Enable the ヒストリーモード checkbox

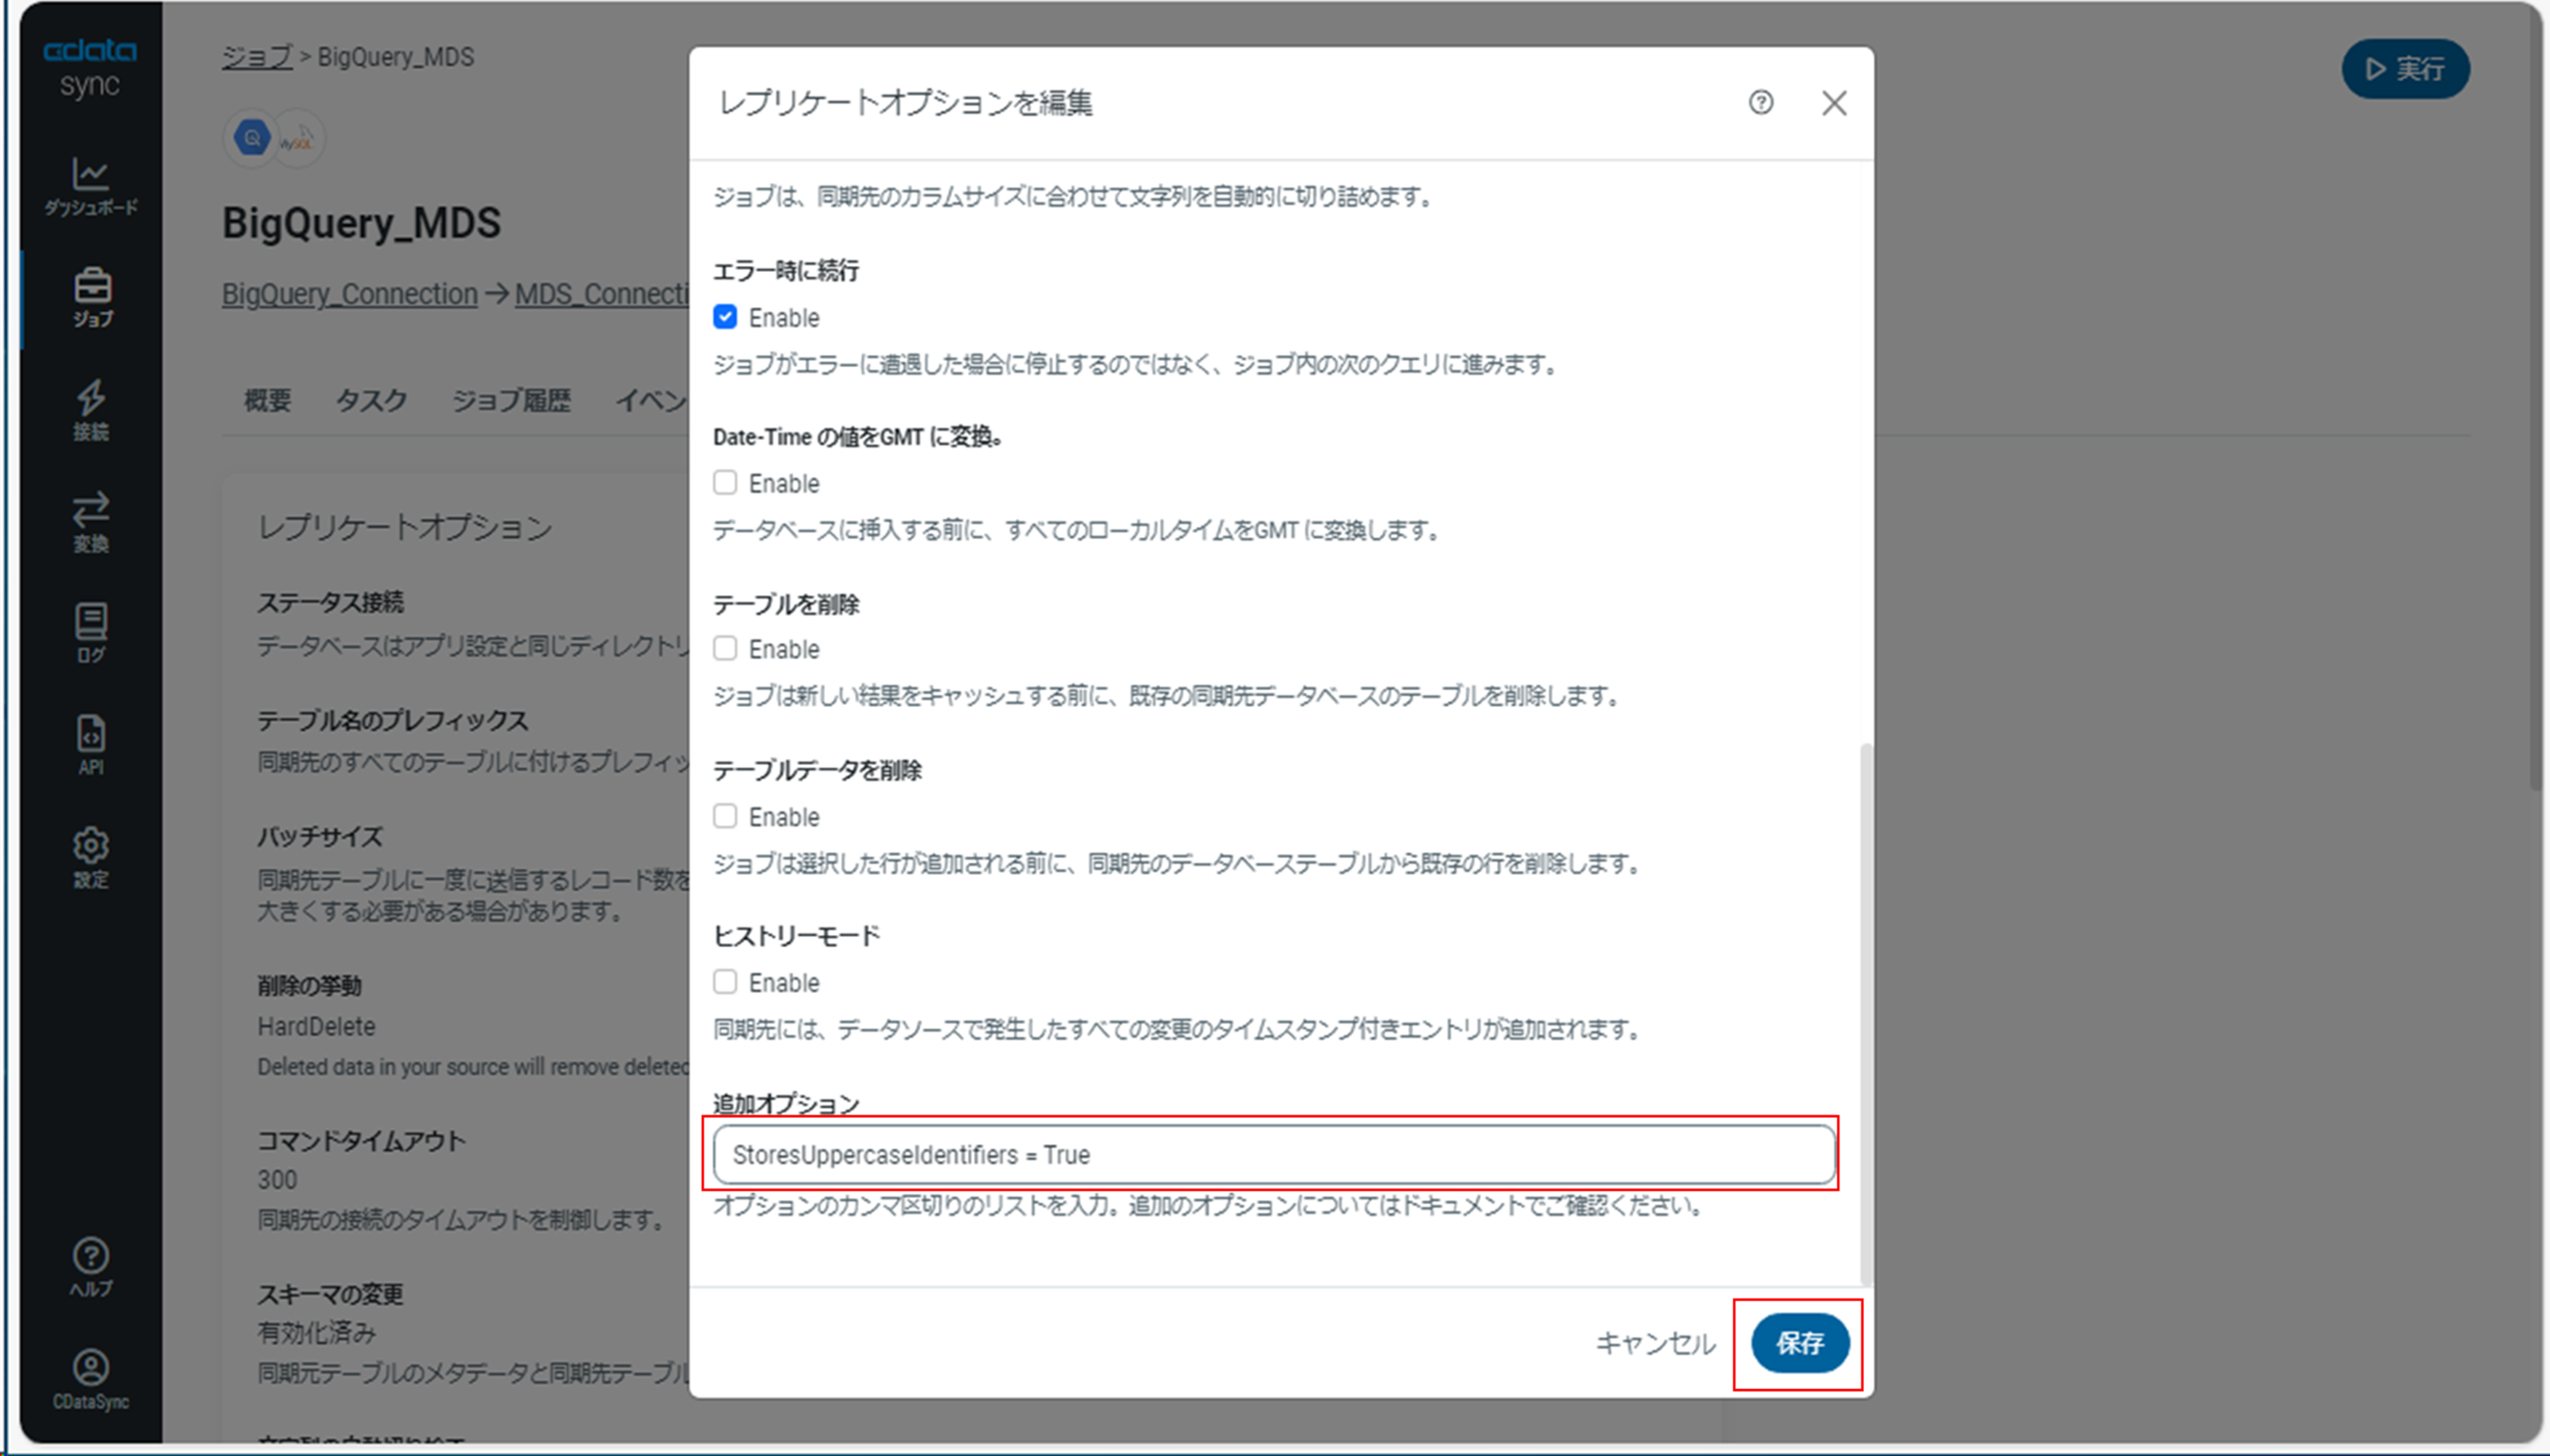click(x=724, y=982)
